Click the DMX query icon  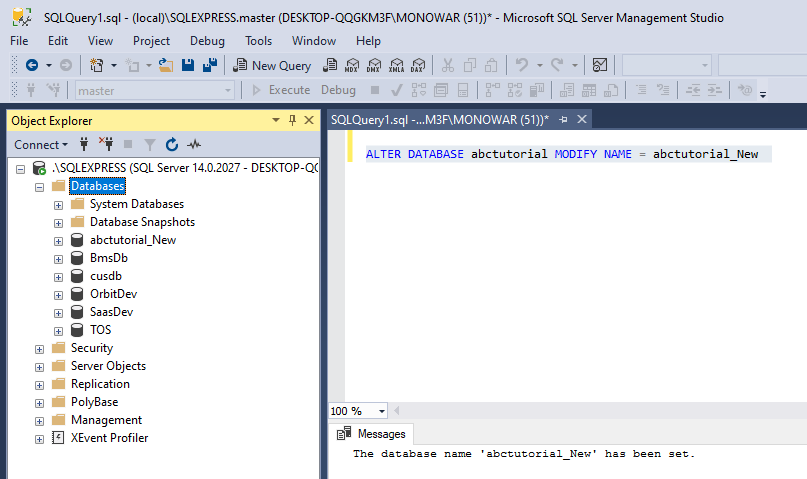pos(374,65)
